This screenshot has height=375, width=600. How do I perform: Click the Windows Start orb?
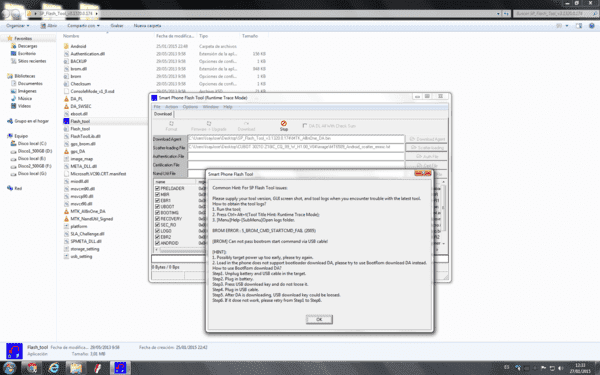[9, 368]
